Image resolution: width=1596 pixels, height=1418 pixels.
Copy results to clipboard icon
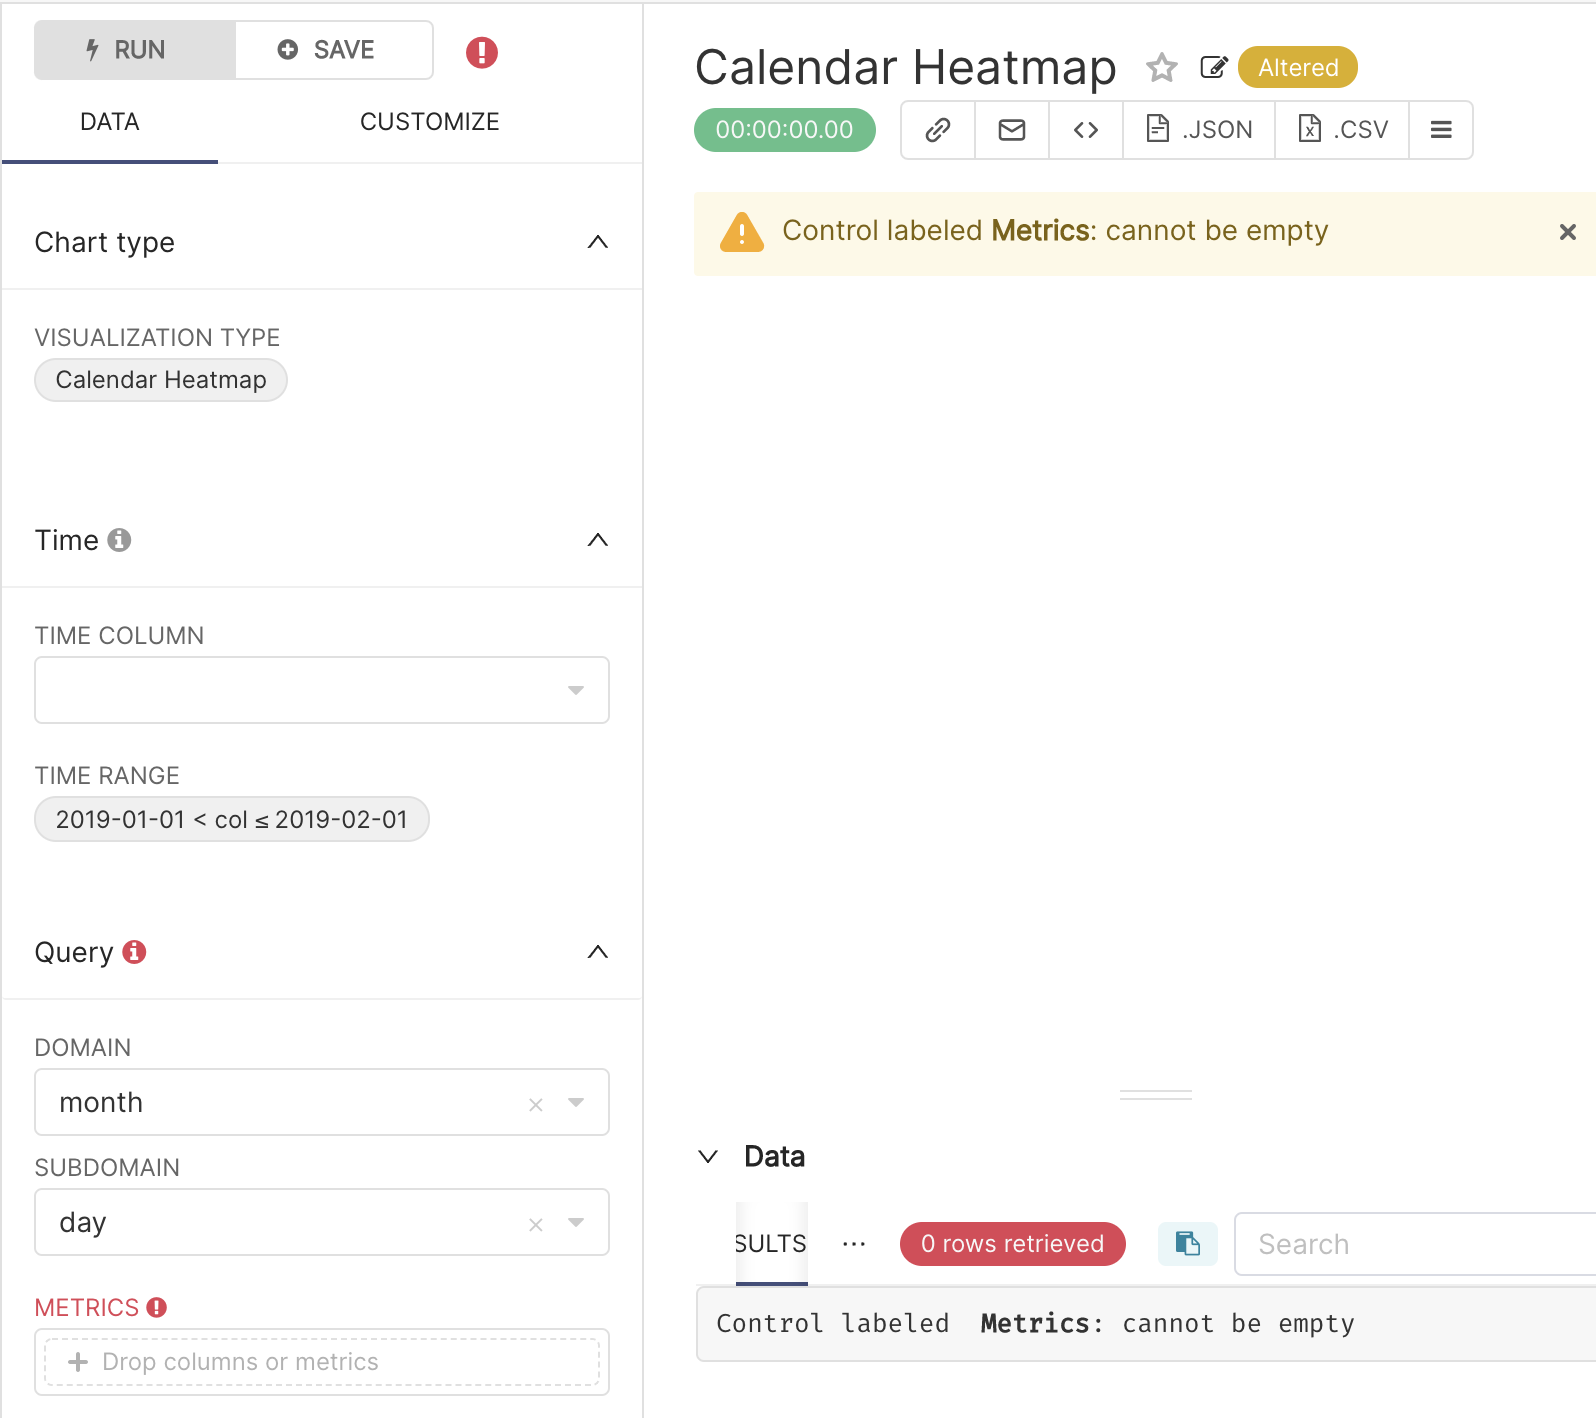pyautogui.click(x=1188, y=1243)
